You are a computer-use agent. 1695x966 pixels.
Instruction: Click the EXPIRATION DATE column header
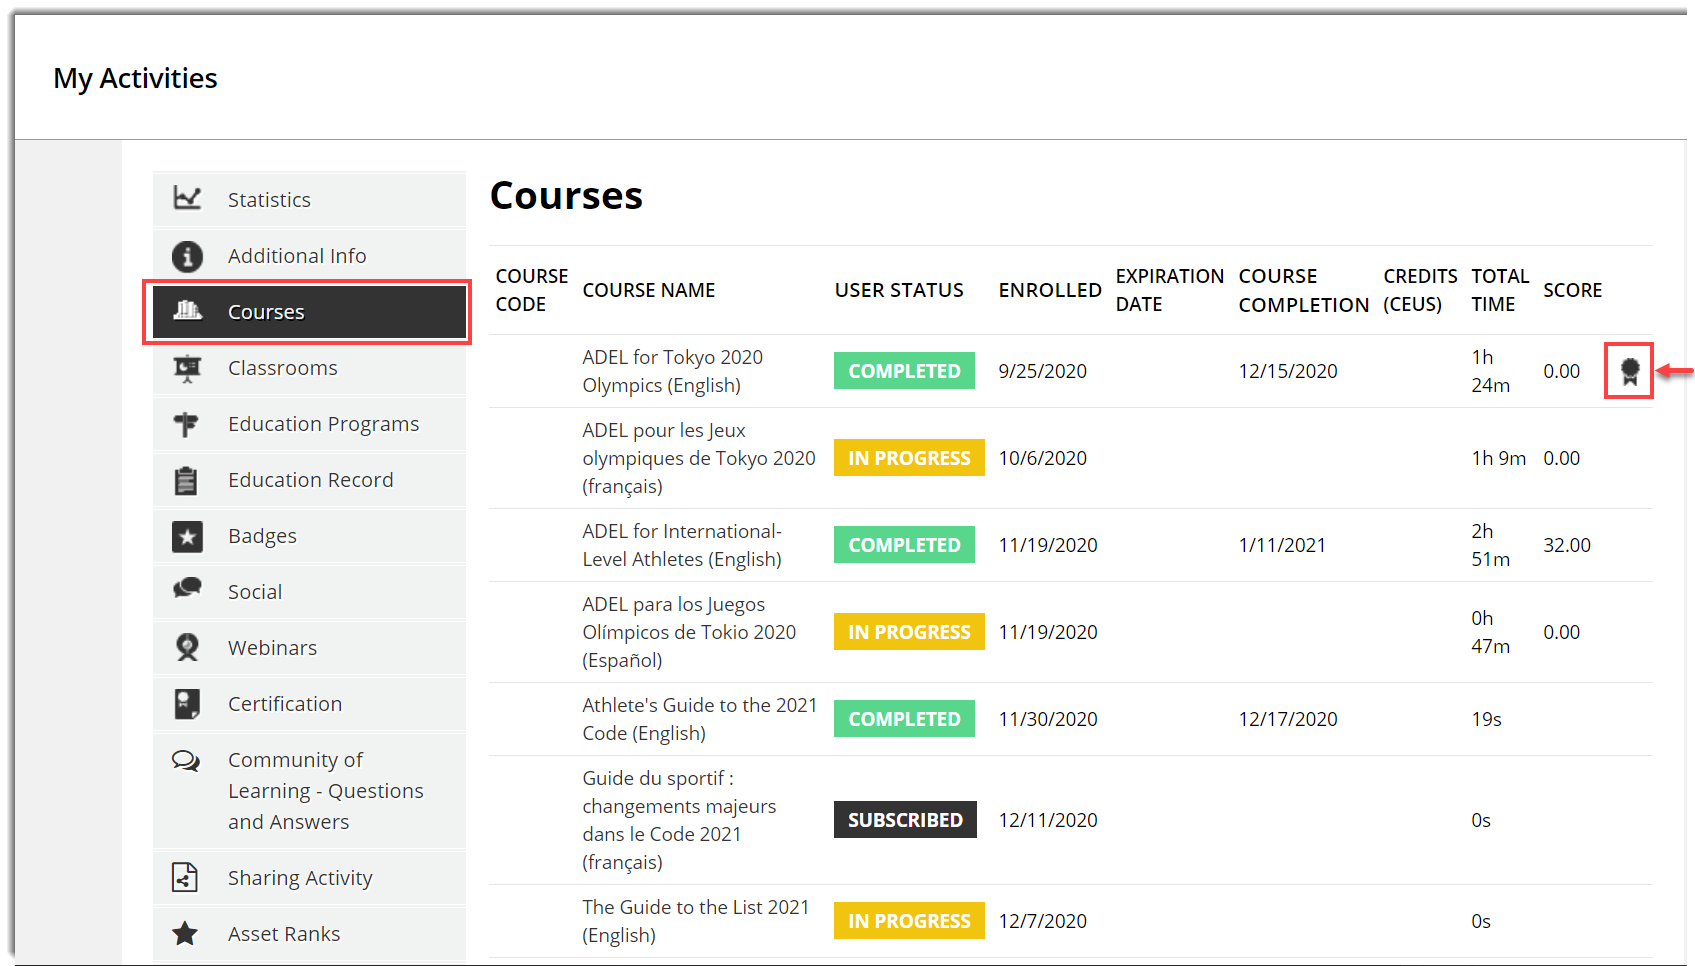tap(1170, 290)
